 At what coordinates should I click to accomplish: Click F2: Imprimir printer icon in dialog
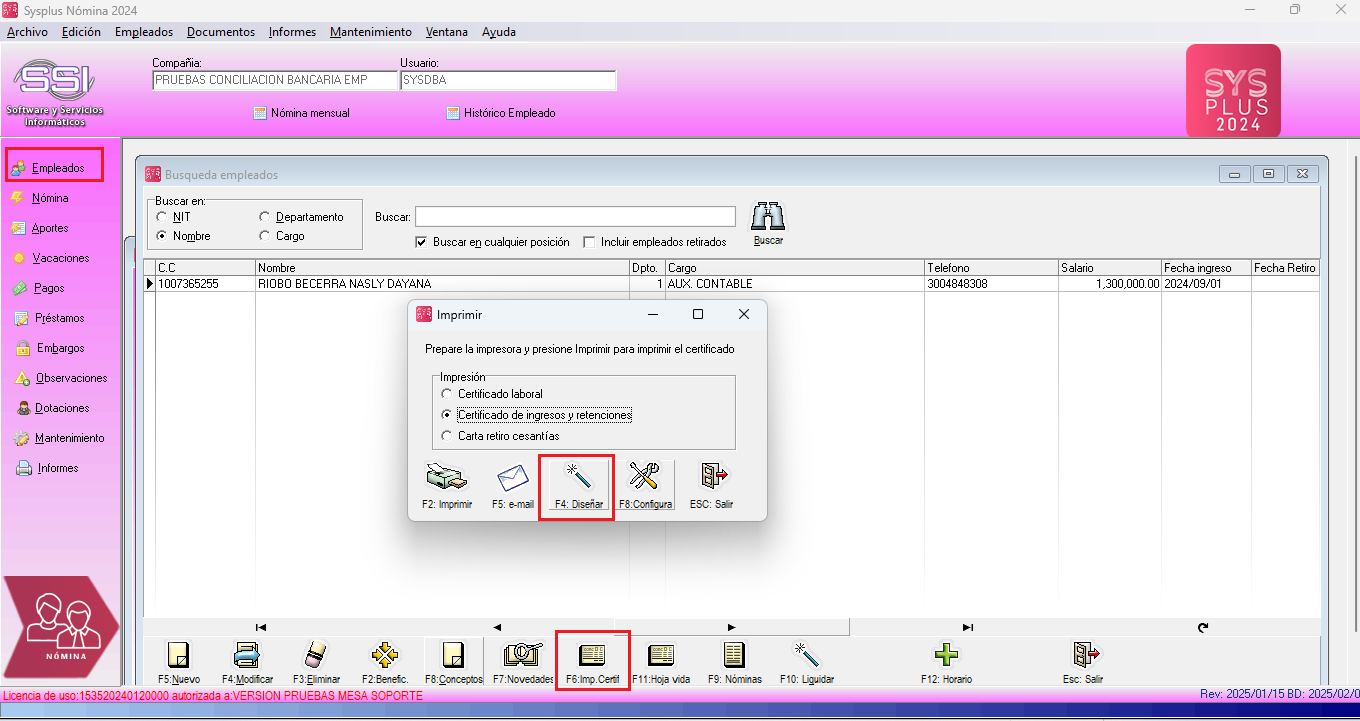447,486
